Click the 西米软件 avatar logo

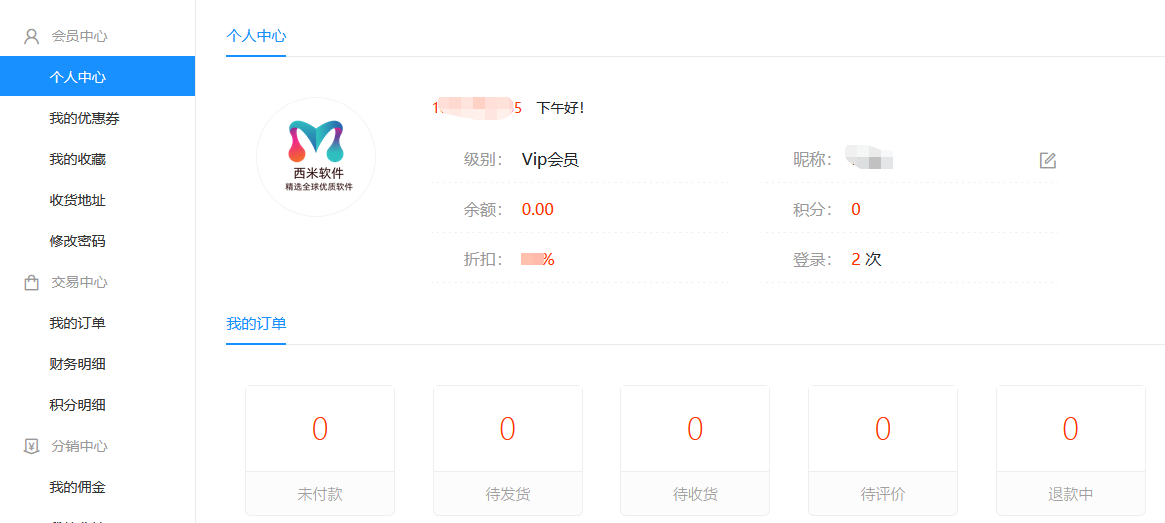pos(316,157)
